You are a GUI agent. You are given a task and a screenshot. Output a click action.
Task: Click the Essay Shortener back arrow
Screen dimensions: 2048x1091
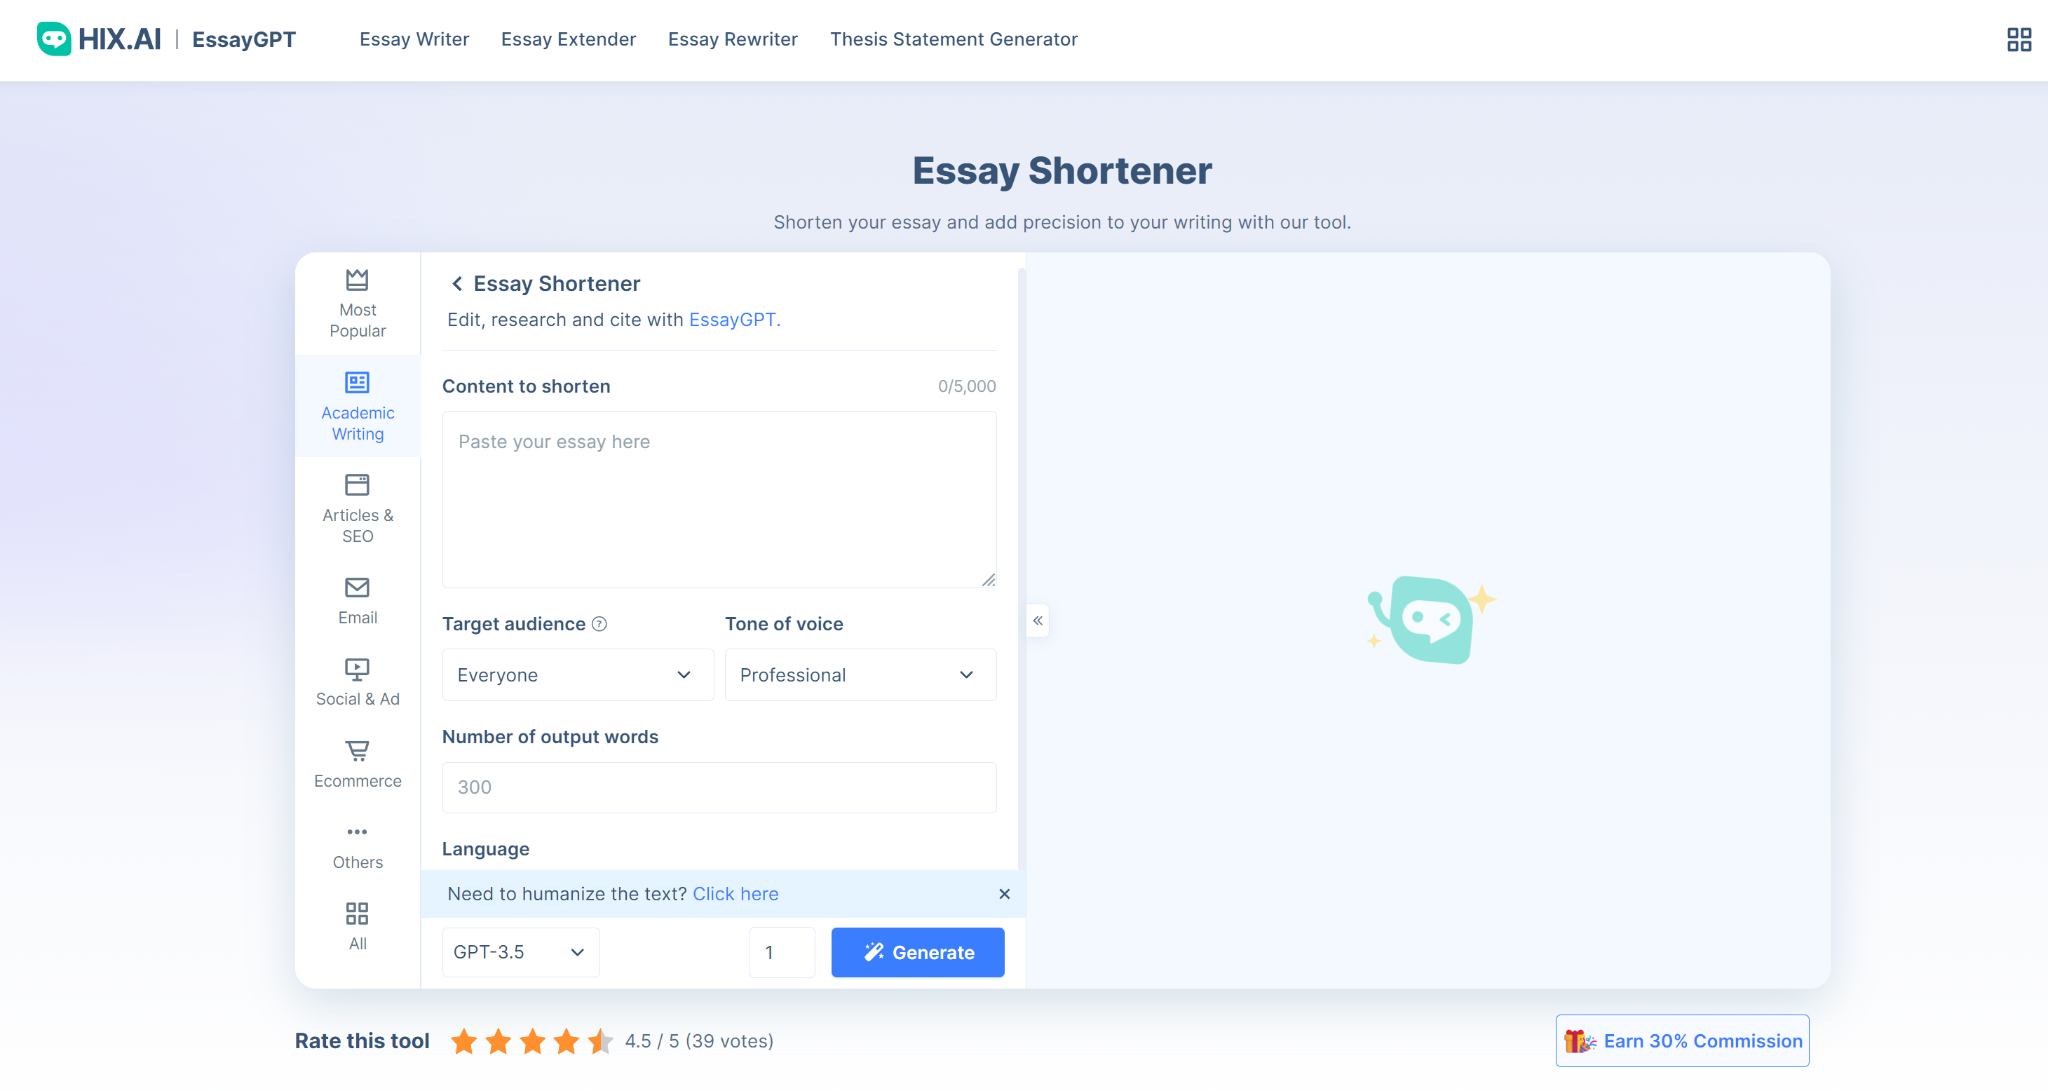(x=455, y=283)
